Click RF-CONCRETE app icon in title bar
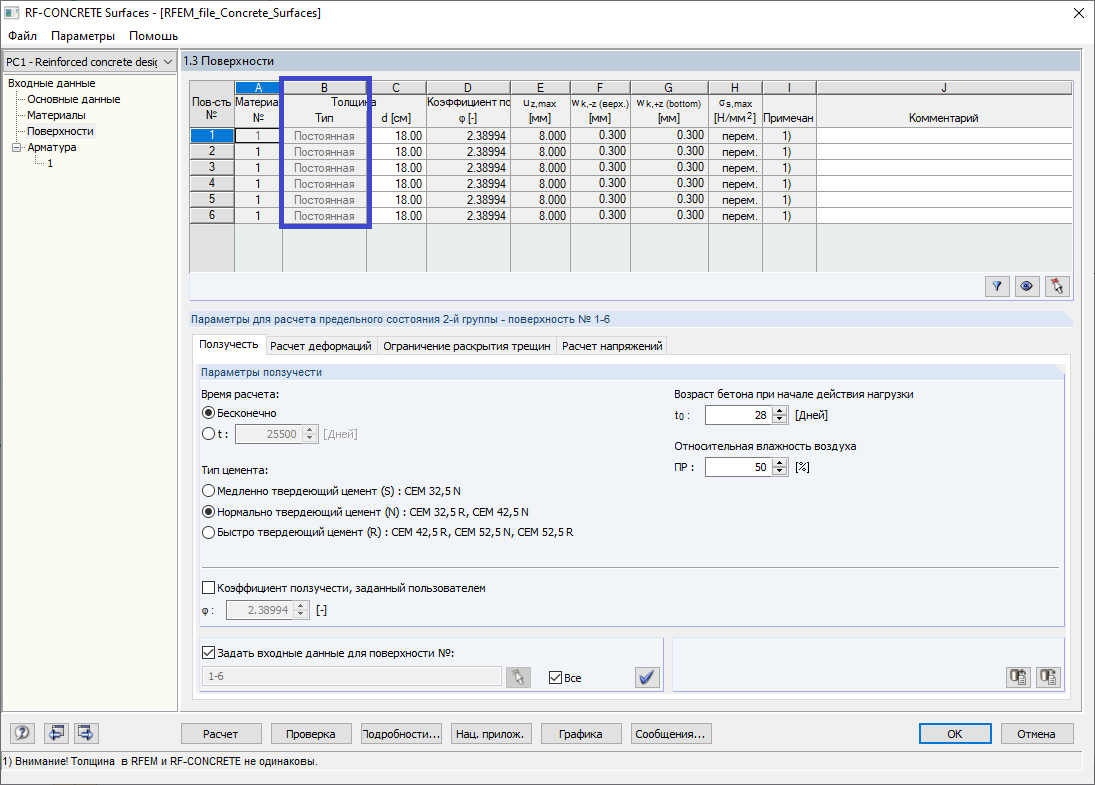Viewport: 1095px width, 785px height. [12, 13]
